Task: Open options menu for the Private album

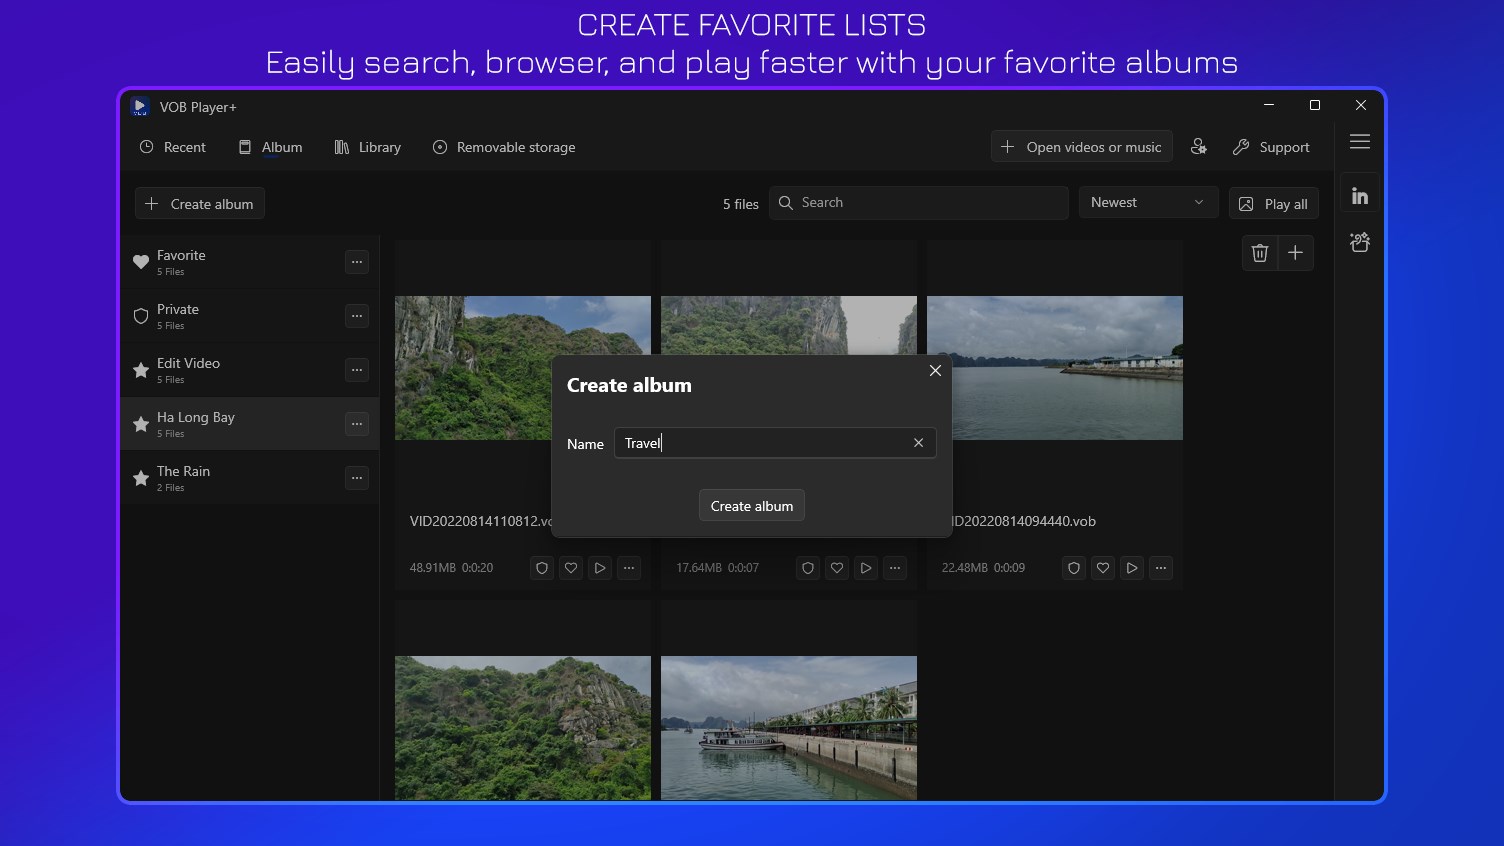Action: click(357, 316)
